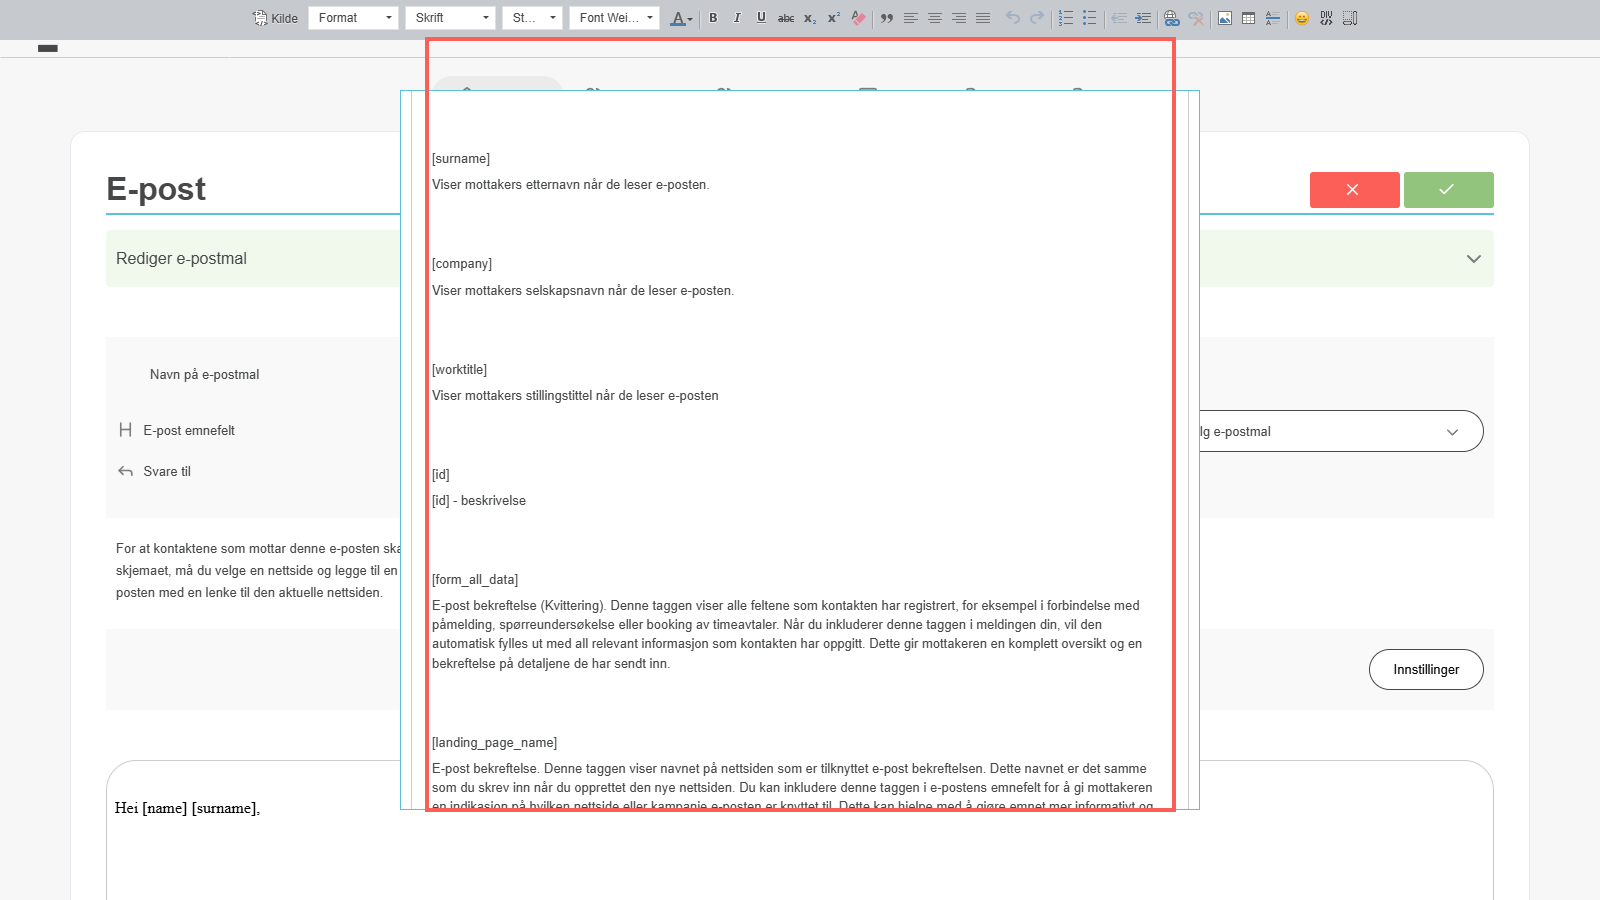
Task: Apply strikethrough text style
Action: pos(786,18)
